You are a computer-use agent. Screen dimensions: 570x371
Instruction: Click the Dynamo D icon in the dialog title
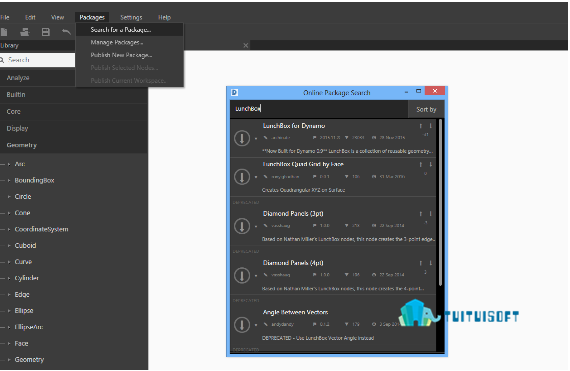point(234,92)
